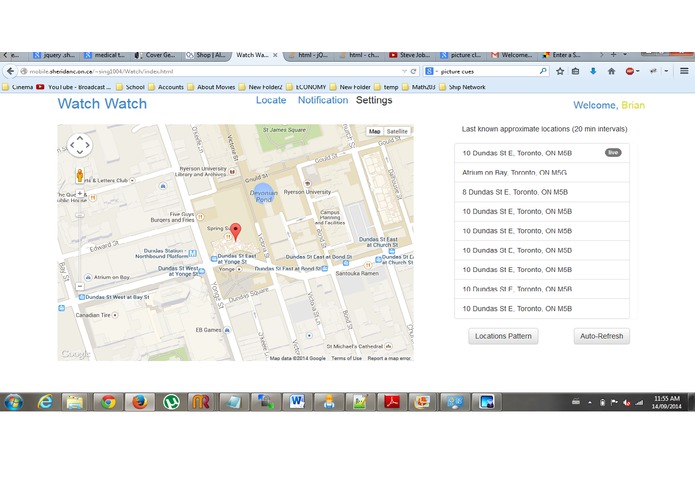Open Microsoft Word from the taskbar
695x494 pixels.
pyautogui.click(x=297, y=402)
